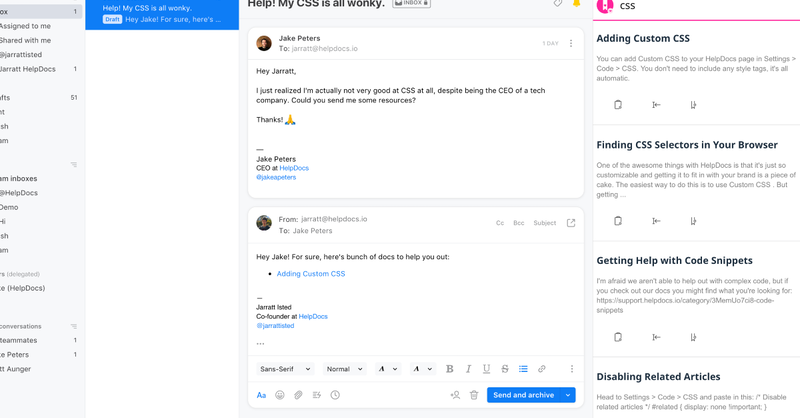Click the emoji picker icon
Image resolution: width=800 pixels, height=418 pixels.
280,395
